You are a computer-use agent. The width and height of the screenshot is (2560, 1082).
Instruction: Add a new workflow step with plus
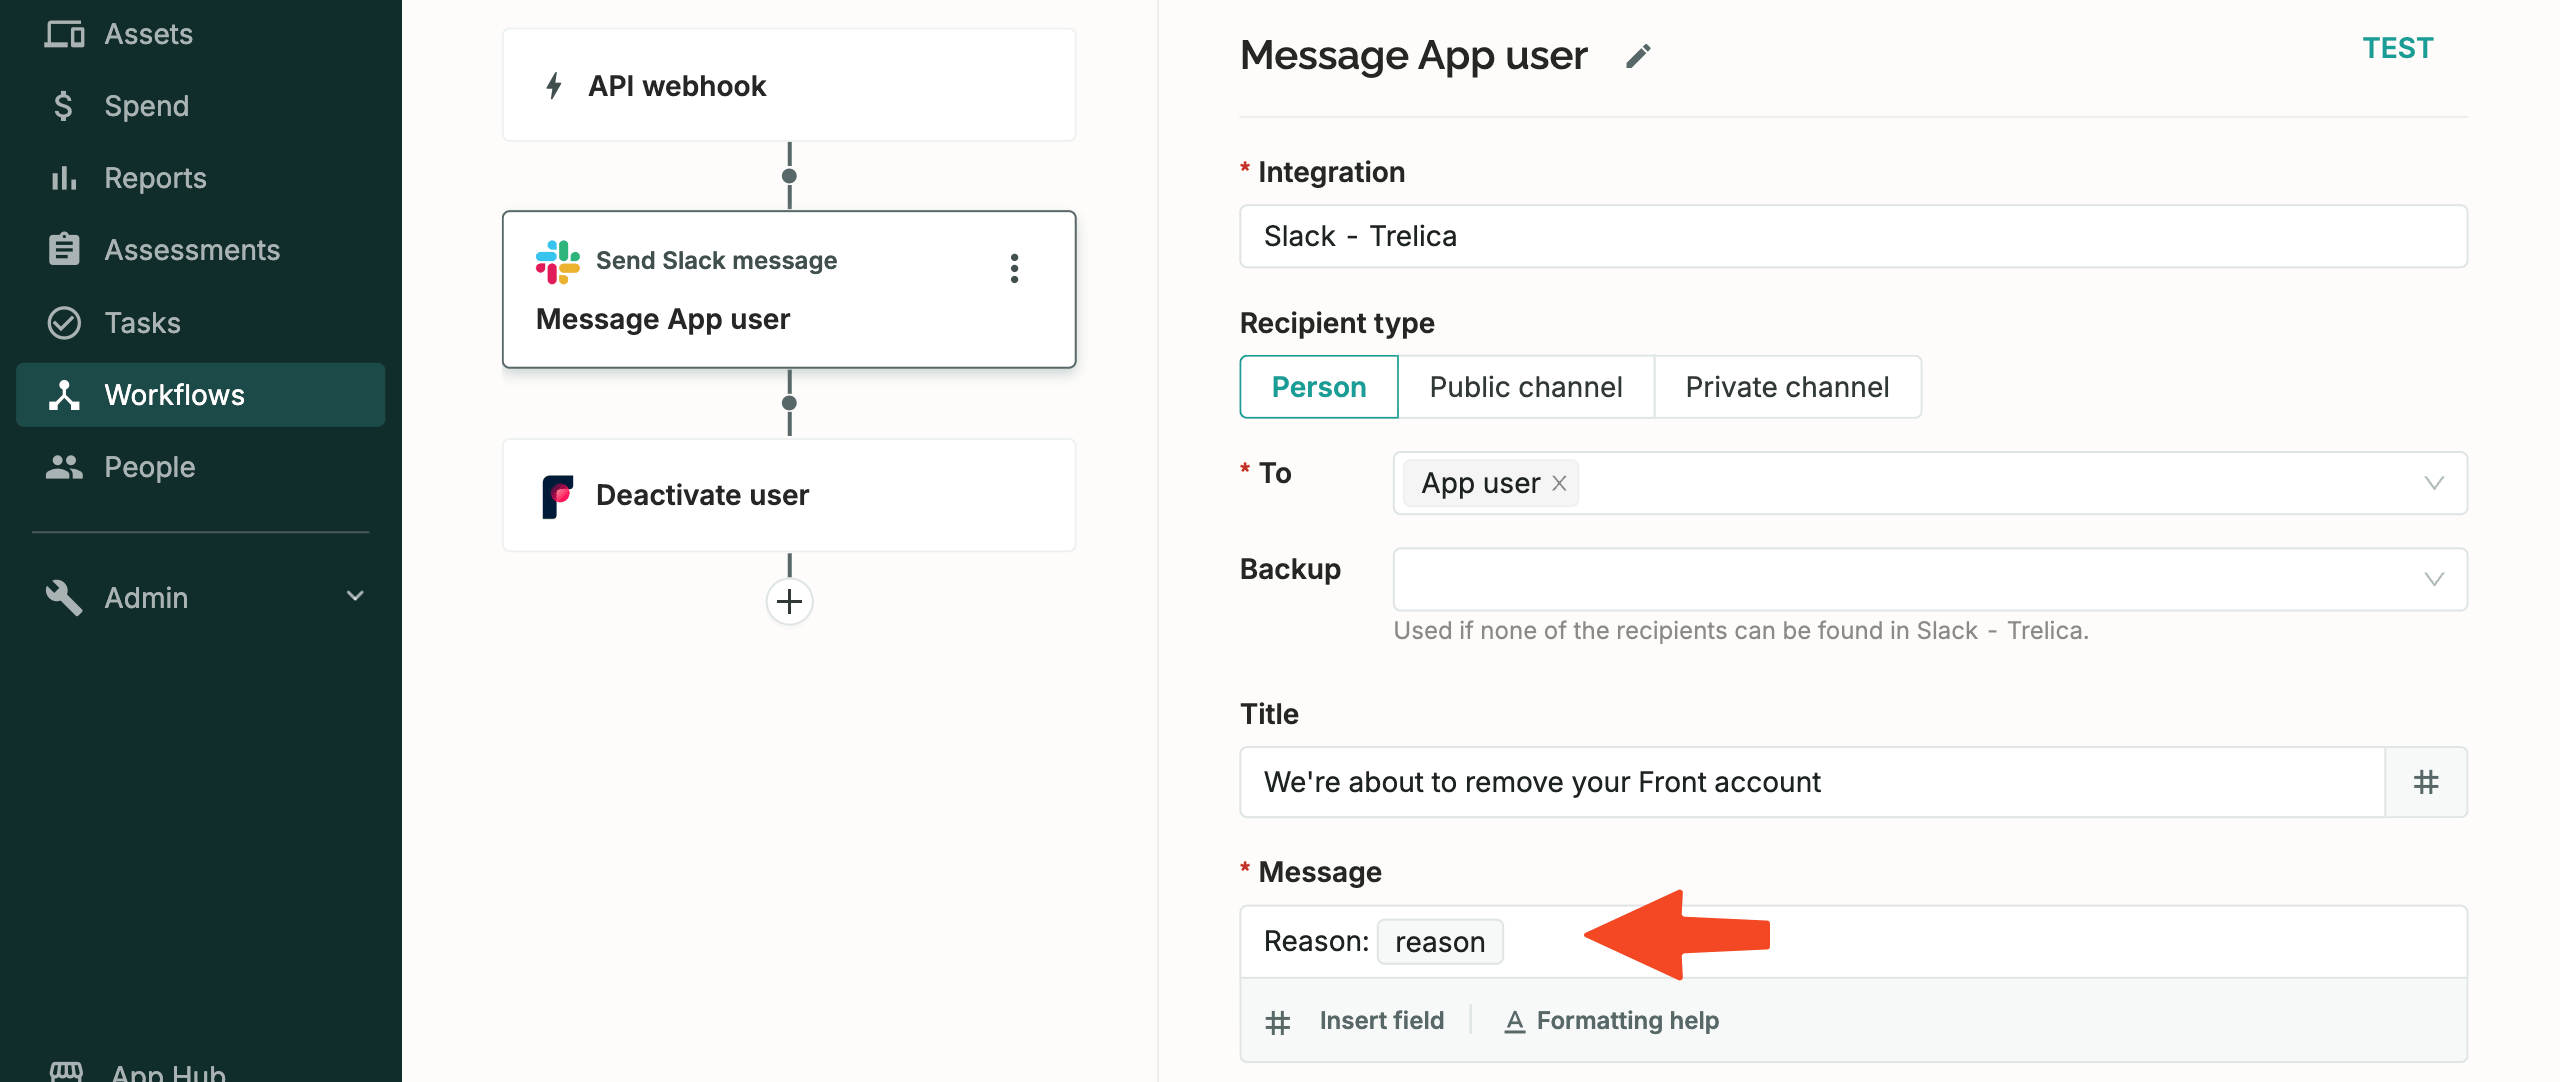click(x=789, y=601)
